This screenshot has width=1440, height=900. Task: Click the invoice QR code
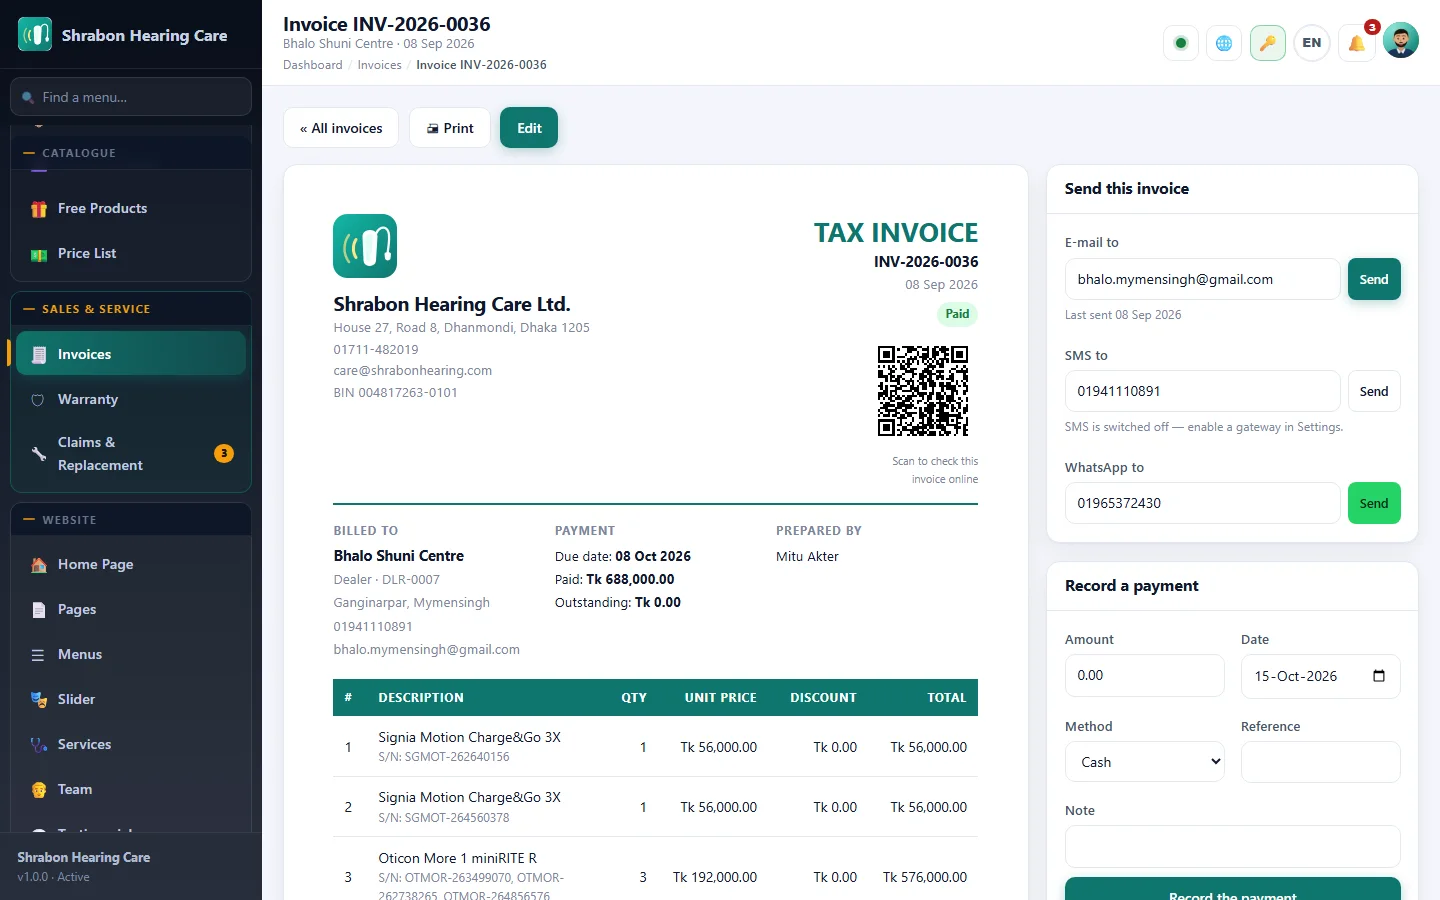click(923, 391)
